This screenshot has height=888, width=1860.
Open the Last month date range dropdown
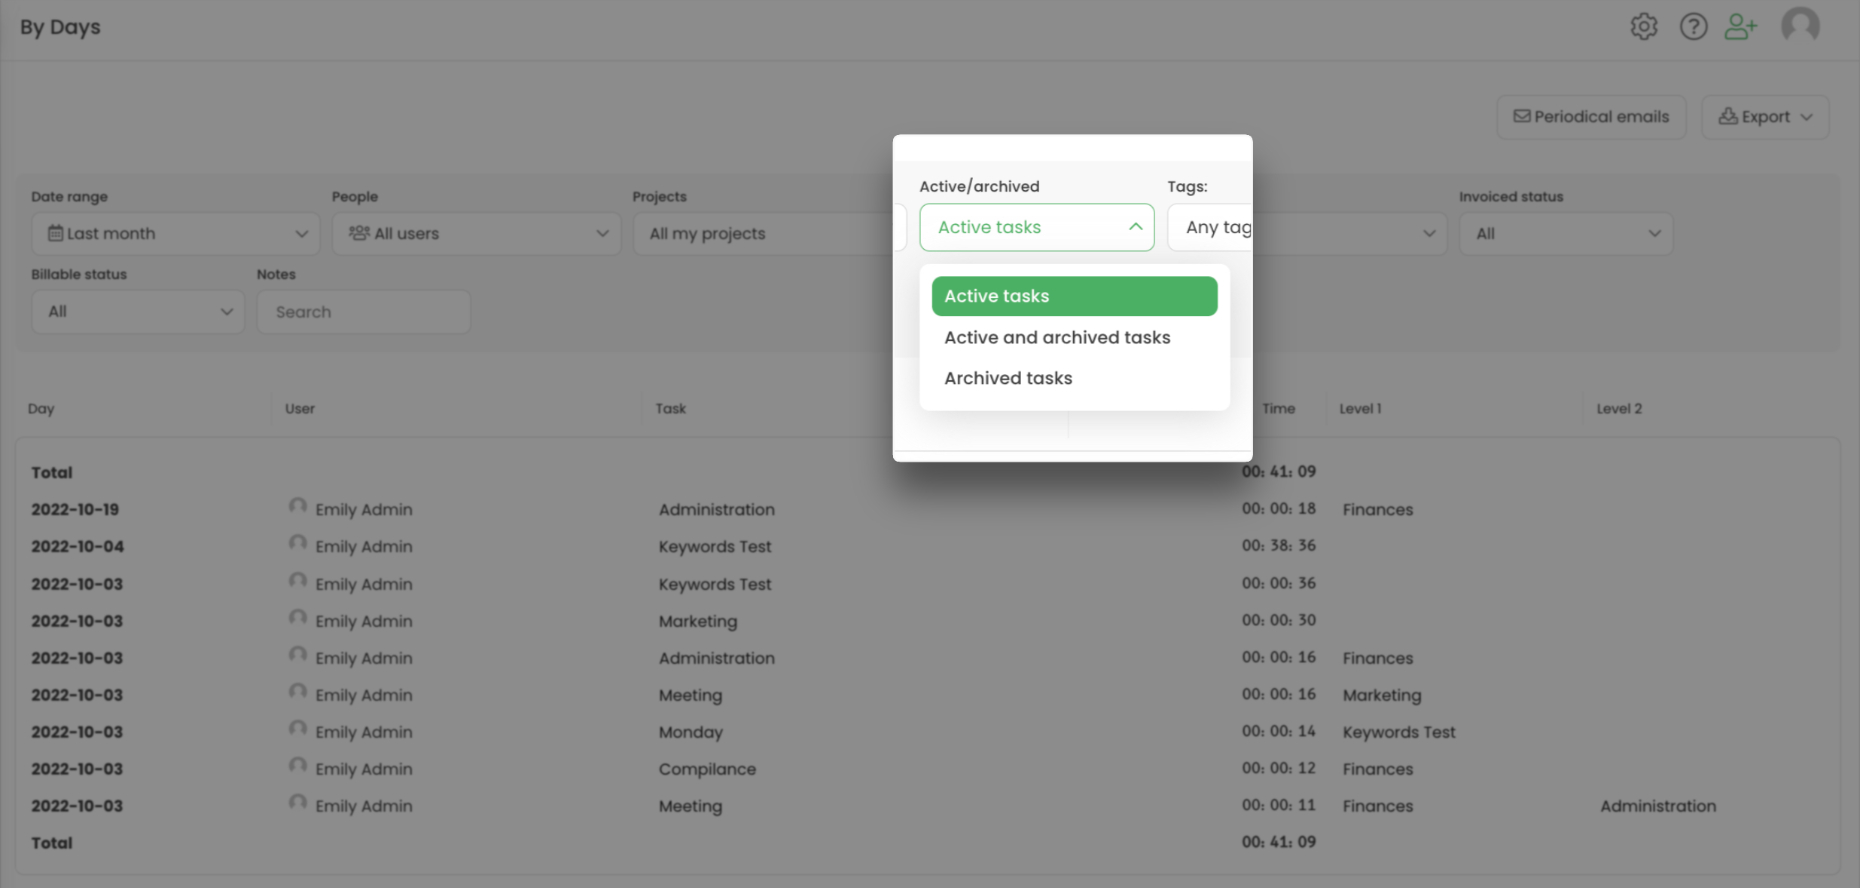pyautogui.click(x=176, y=233)
